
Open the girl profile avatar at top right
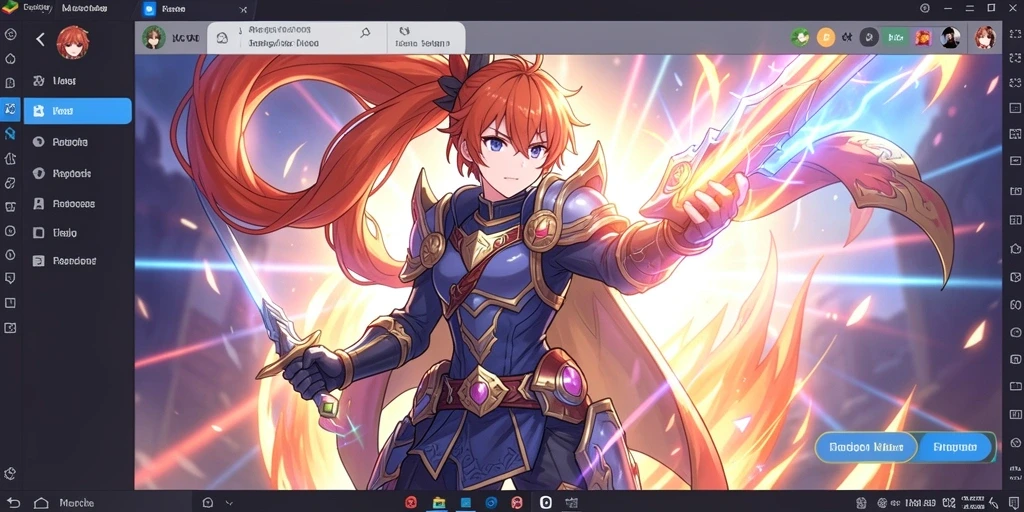(985, 37)
